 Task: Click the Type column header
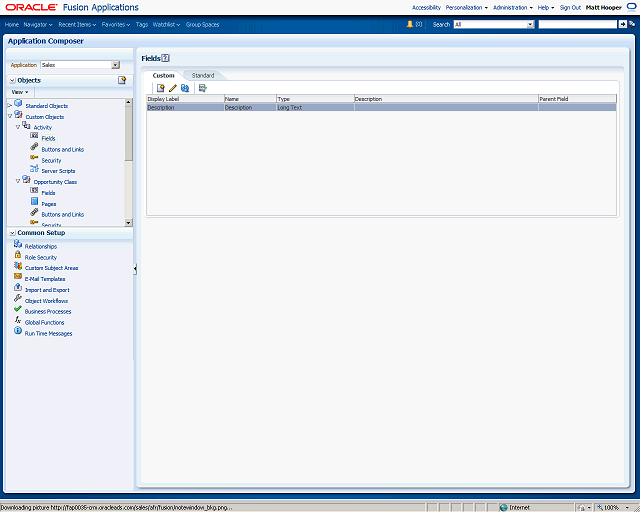[315, 99]
